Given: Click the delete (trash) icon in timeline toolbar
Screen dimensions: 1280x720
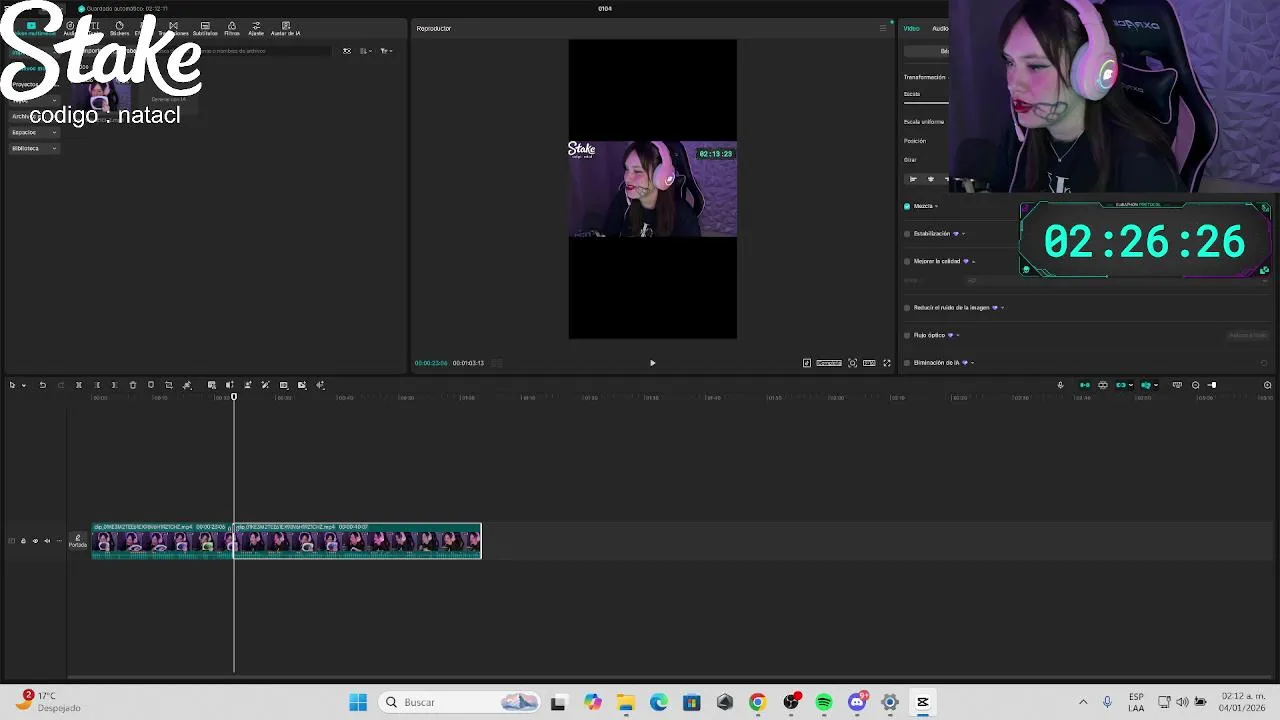Looking at the screenshot, I should pos(133,385).
